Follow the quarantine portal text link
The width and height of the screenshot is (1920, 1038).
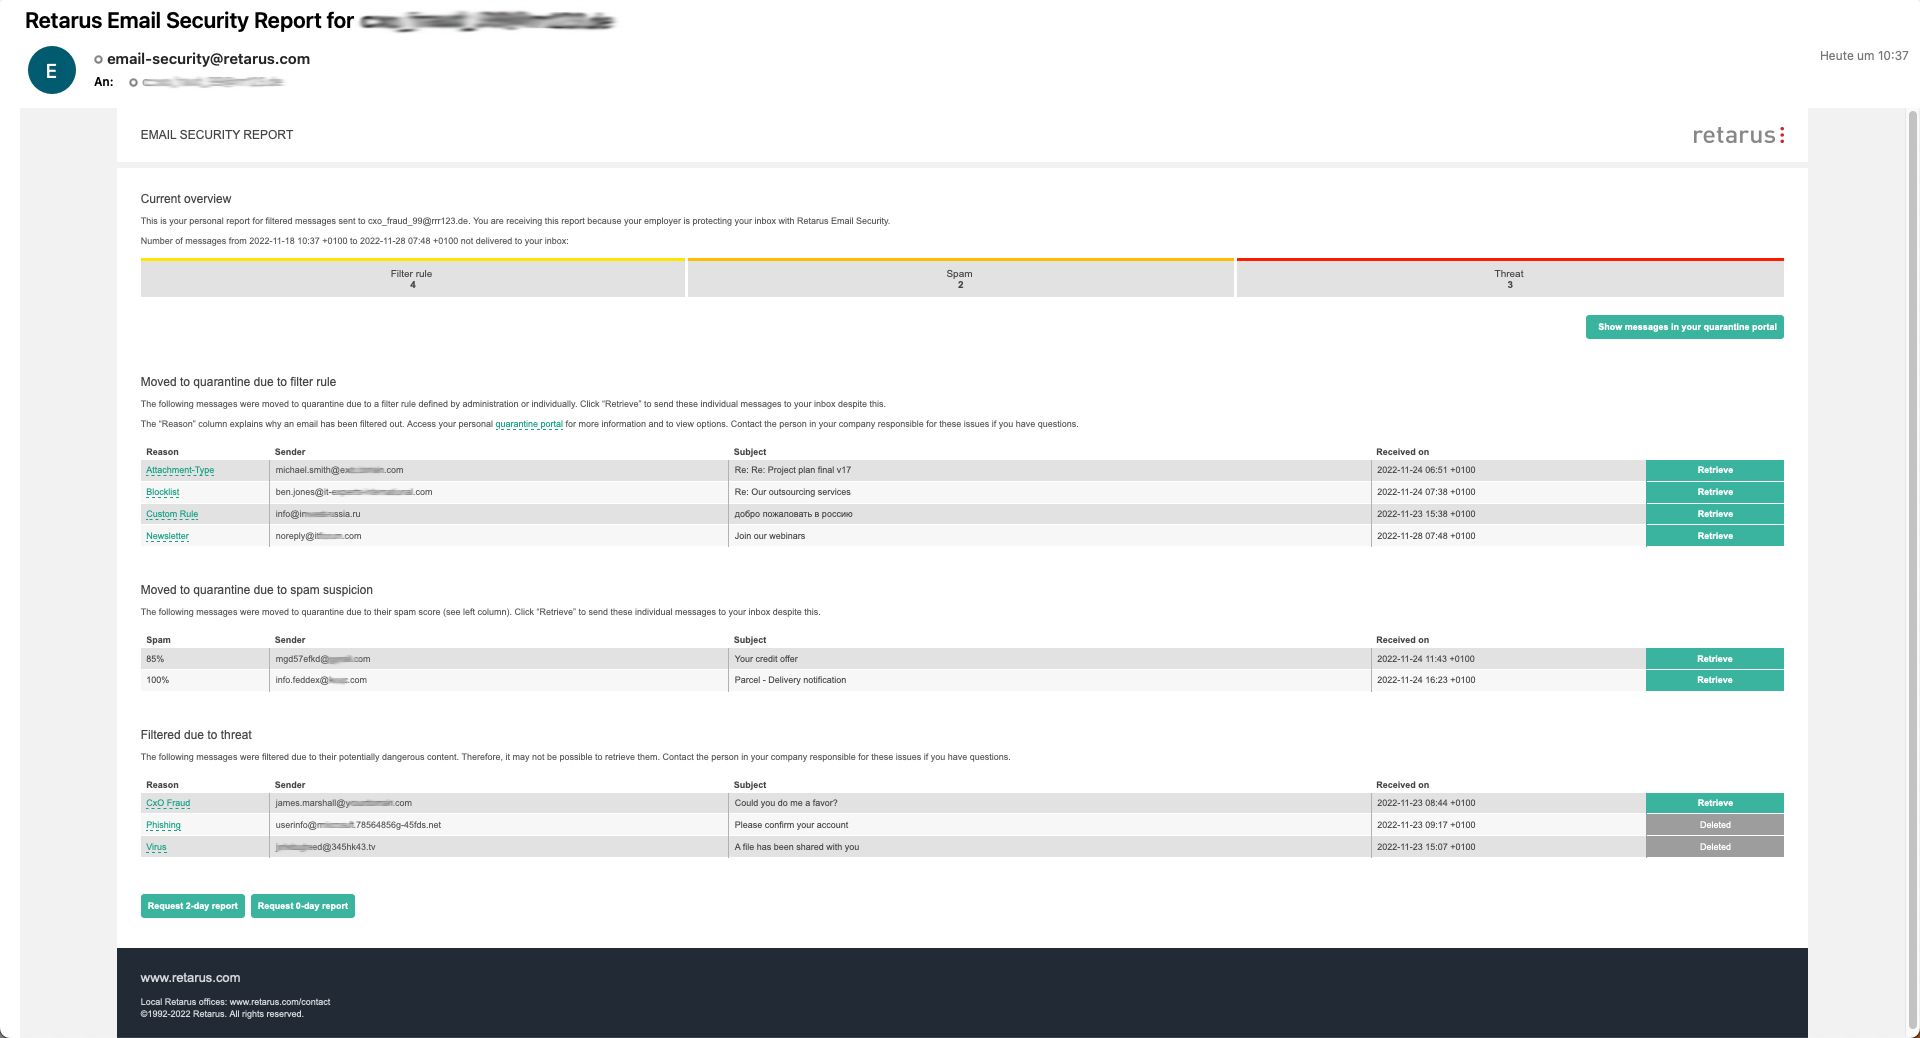(x=529, y=424)
